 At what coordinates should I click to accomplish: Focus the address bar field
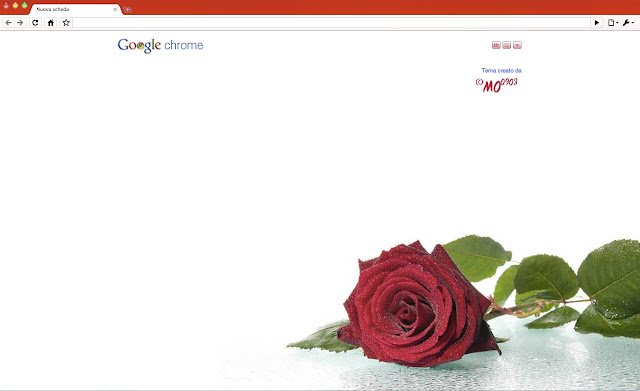[332, 23]
